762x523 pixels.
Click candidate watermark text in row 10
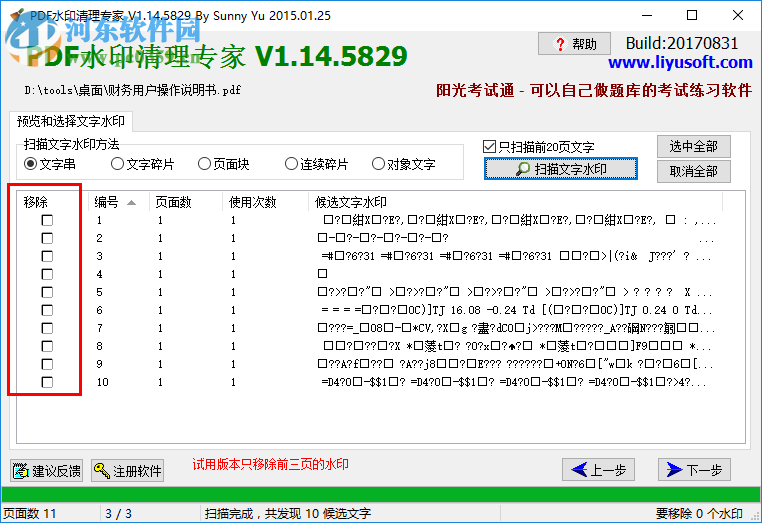[514, 382]
